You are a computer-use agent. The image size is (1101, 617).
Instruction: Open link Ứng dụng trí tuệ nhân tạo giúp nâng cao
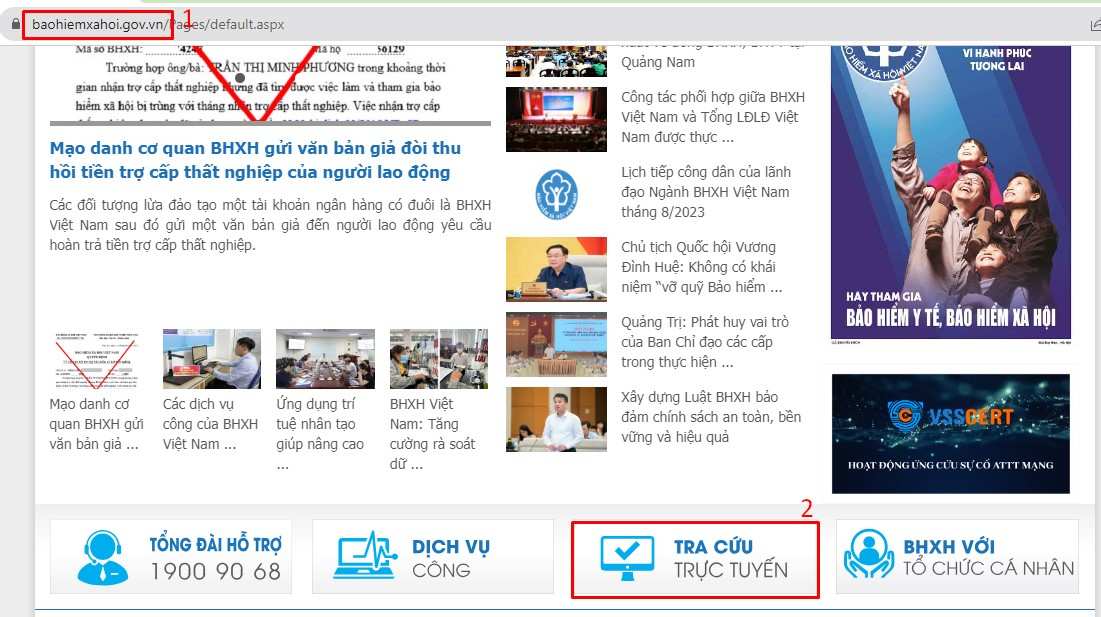[320, 434]
